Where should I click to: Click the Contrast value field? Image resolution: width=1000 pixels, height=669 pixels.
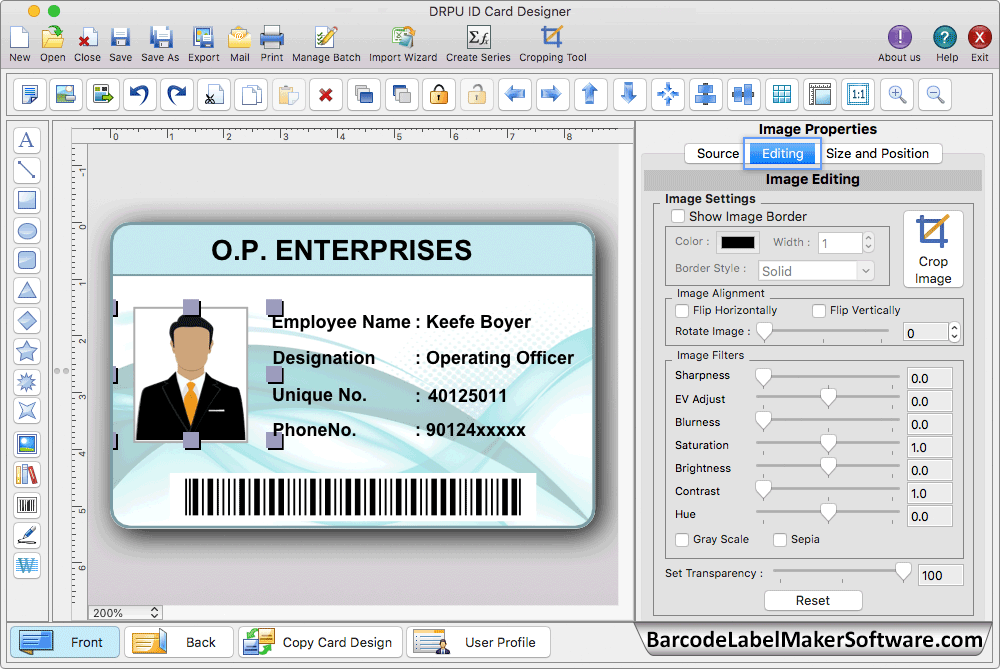pos(930,494)
